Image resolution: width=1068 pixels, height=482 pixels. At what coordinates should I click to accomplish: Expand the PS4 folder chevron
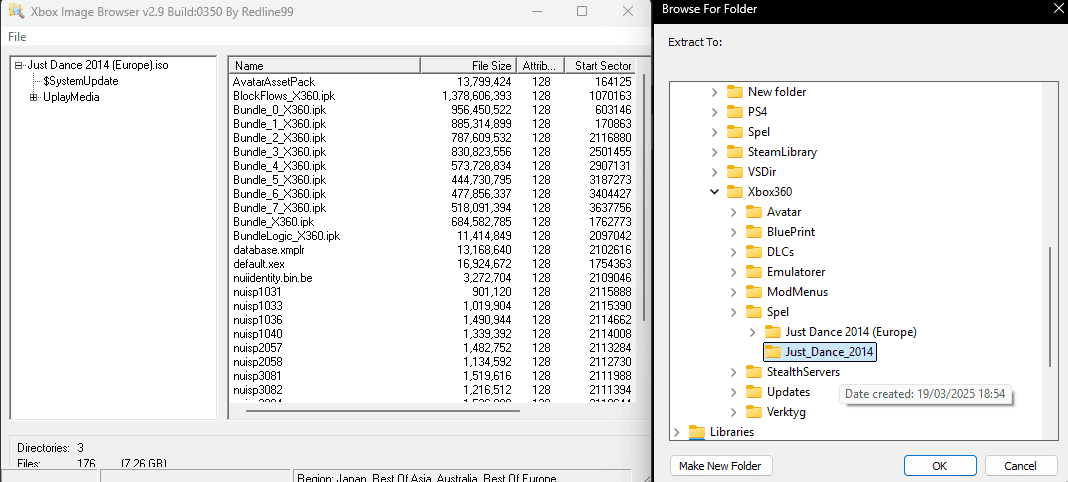[x=714, y=112]
